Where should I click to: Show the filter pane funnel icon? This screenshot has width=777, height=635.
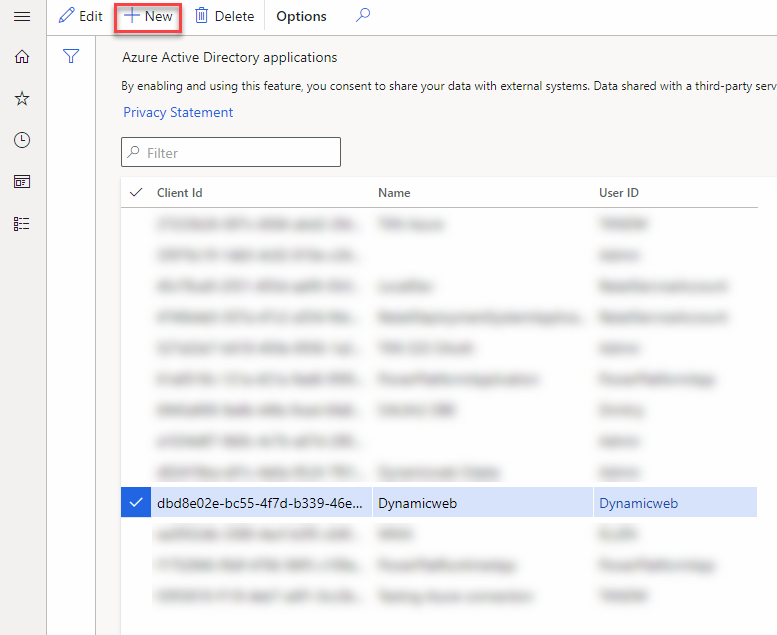(71, 57)
